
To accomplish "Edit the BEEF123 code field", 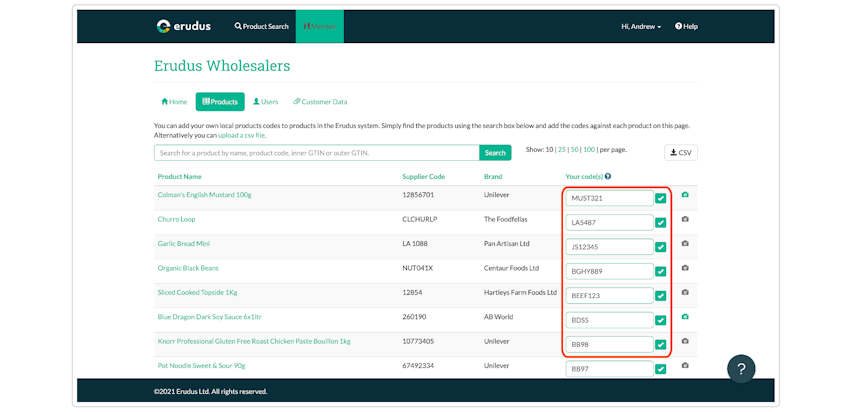I will tap(610, 295).
